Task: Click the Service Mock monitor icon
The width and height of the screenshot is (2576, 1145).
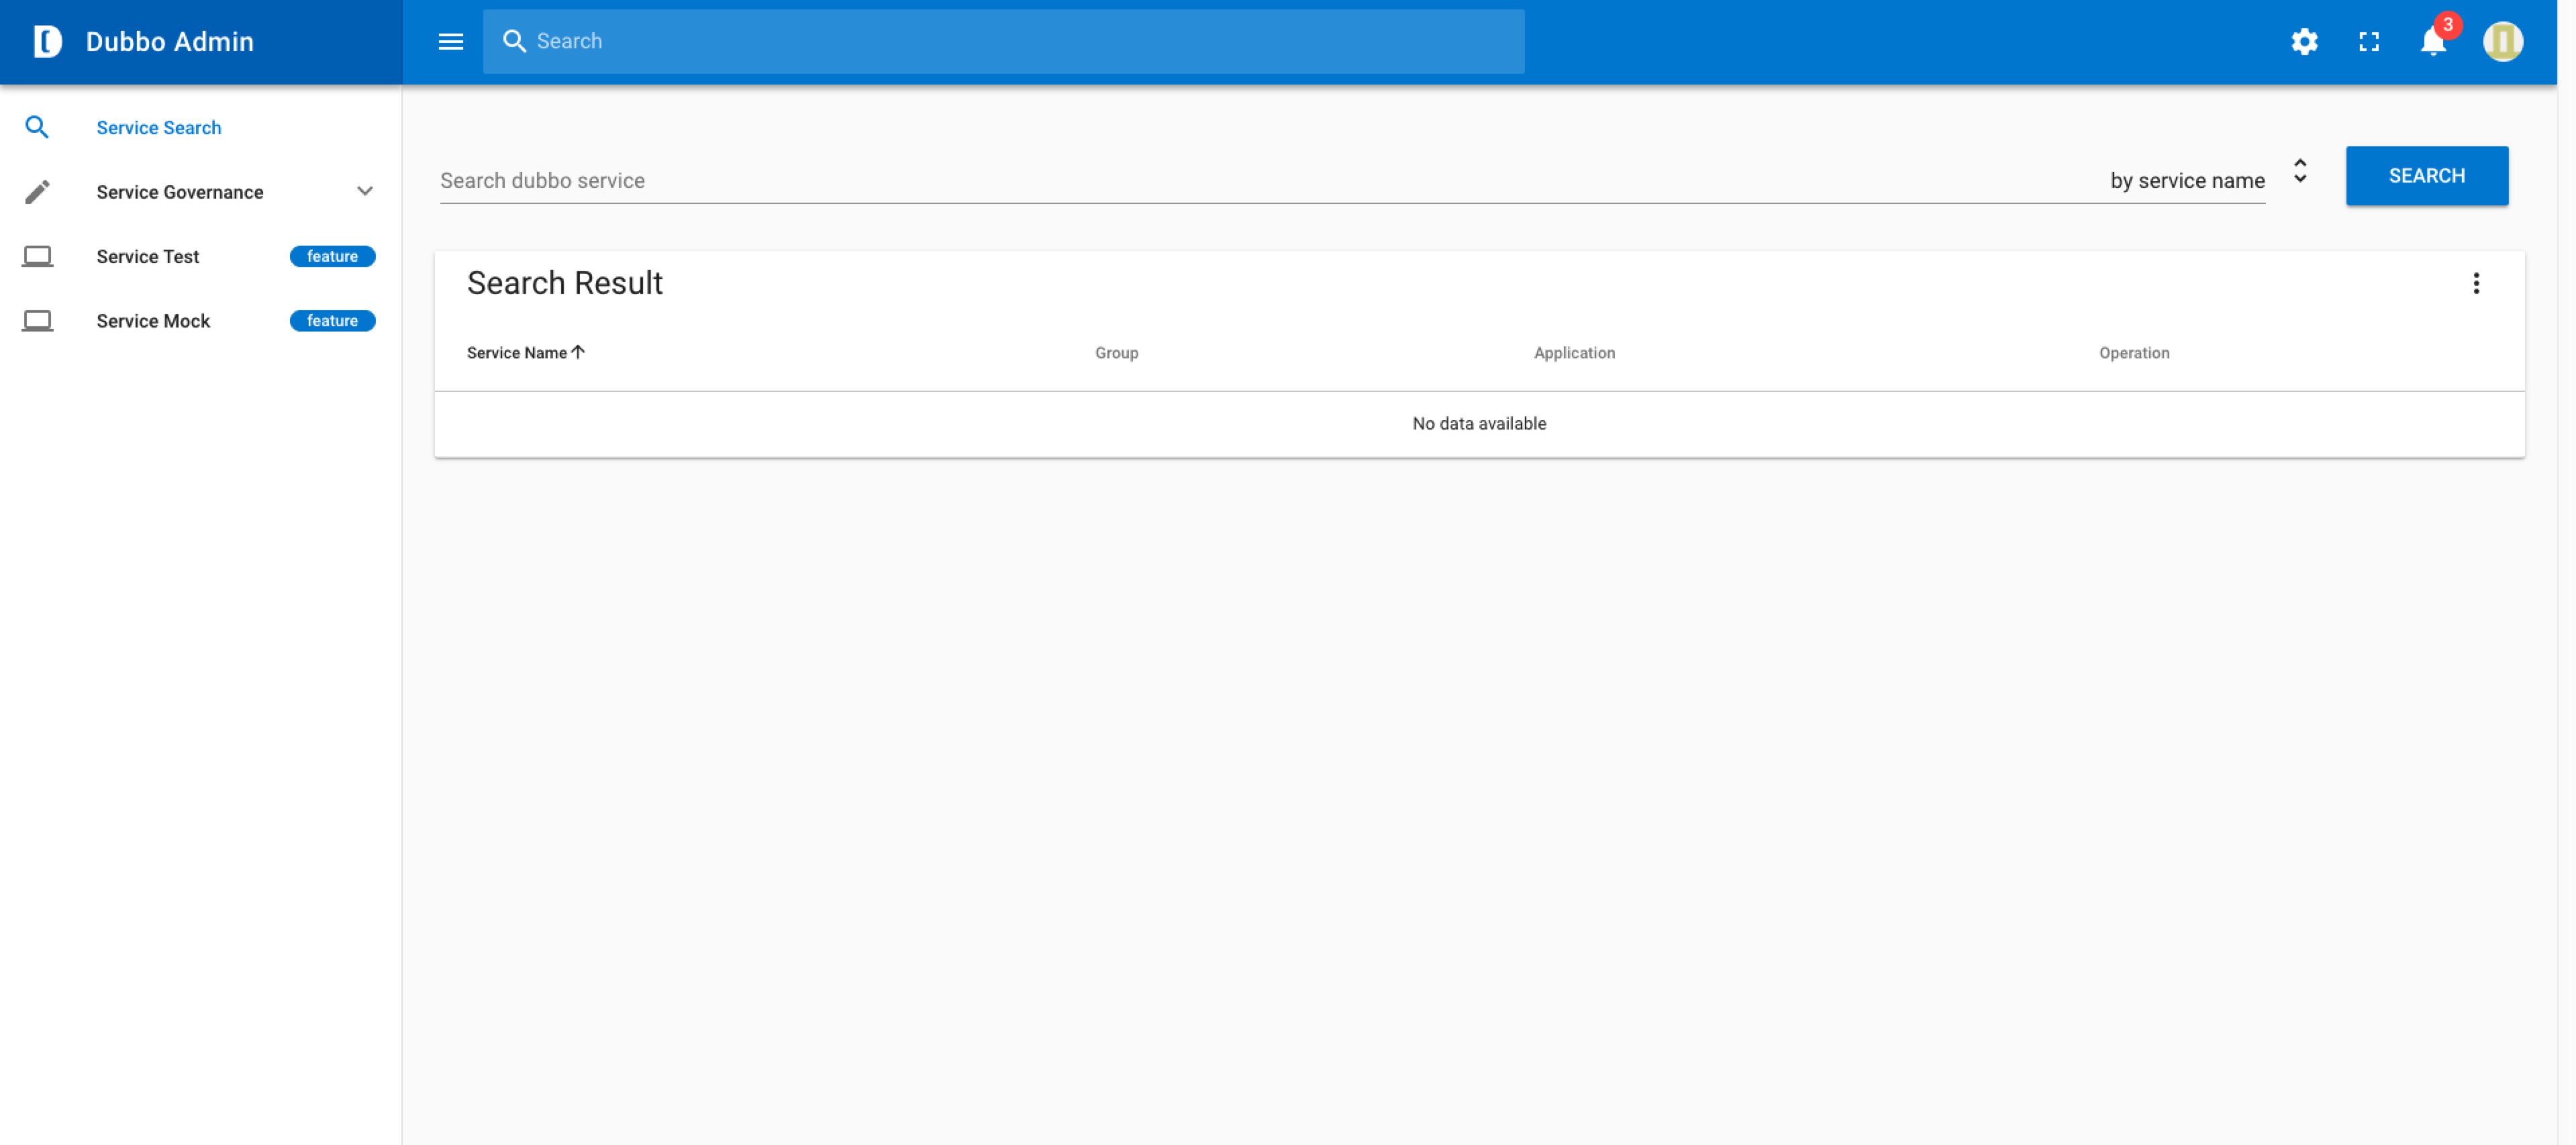Action: 36,320
